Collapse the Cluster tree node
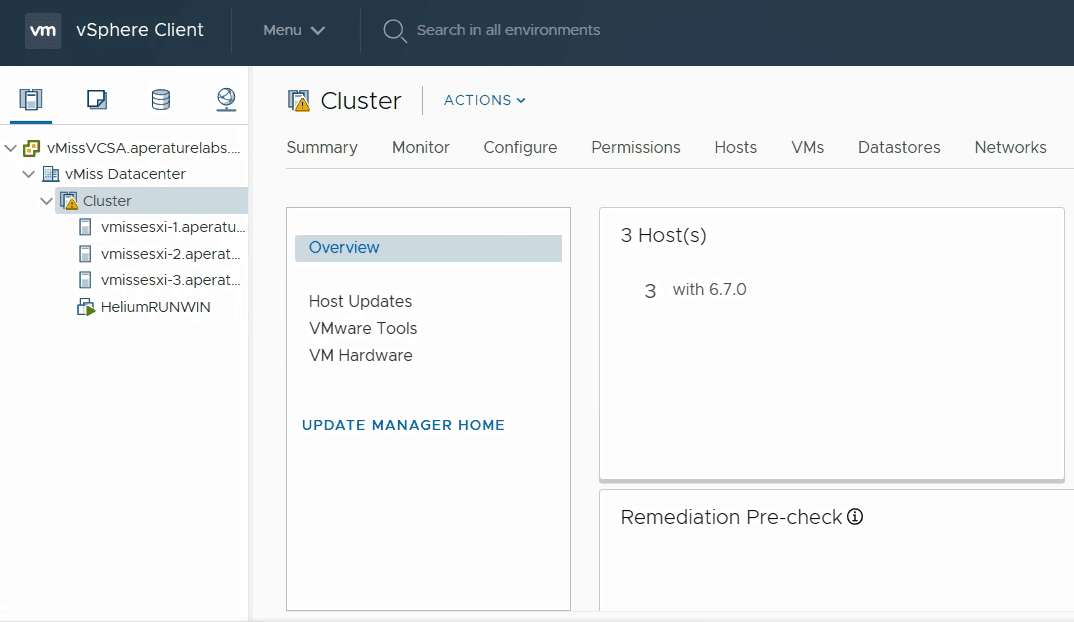This screenshot has width=1074, height=622. tap(47, 201)
